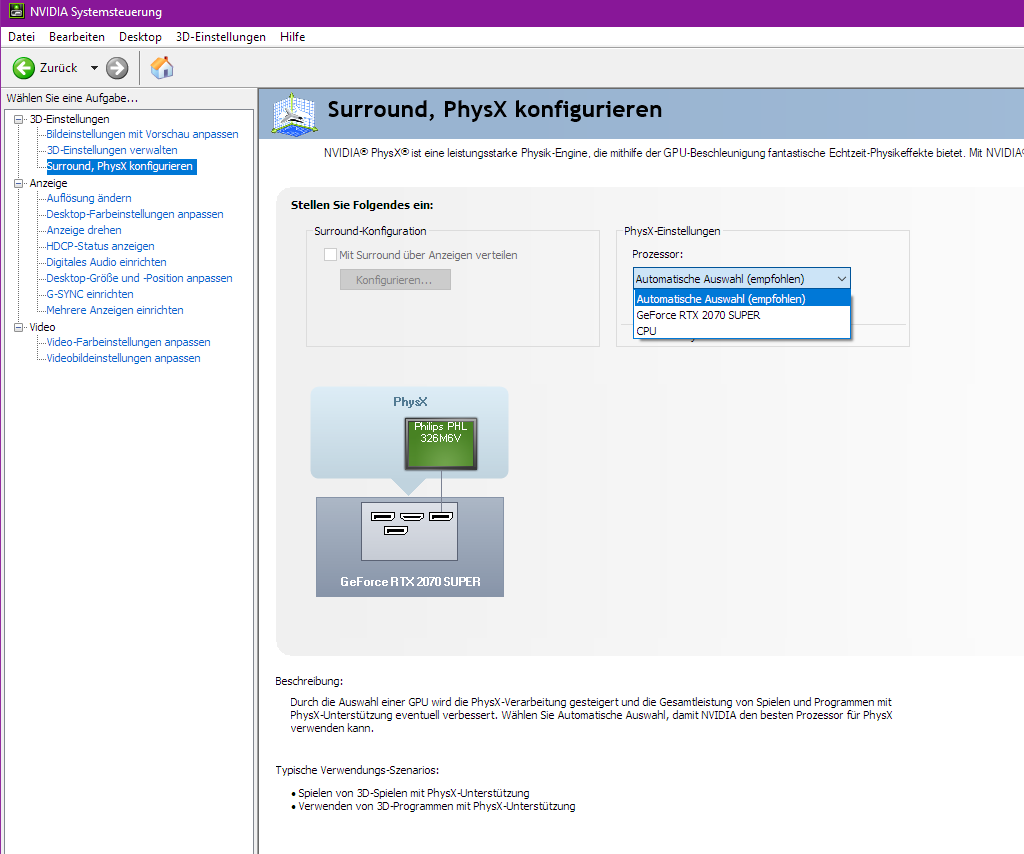The height and width of the screenshot is (854, 1024).
Task: Click the Wählen Sie eine Aufgabe... header
Action: coord(72,98)
